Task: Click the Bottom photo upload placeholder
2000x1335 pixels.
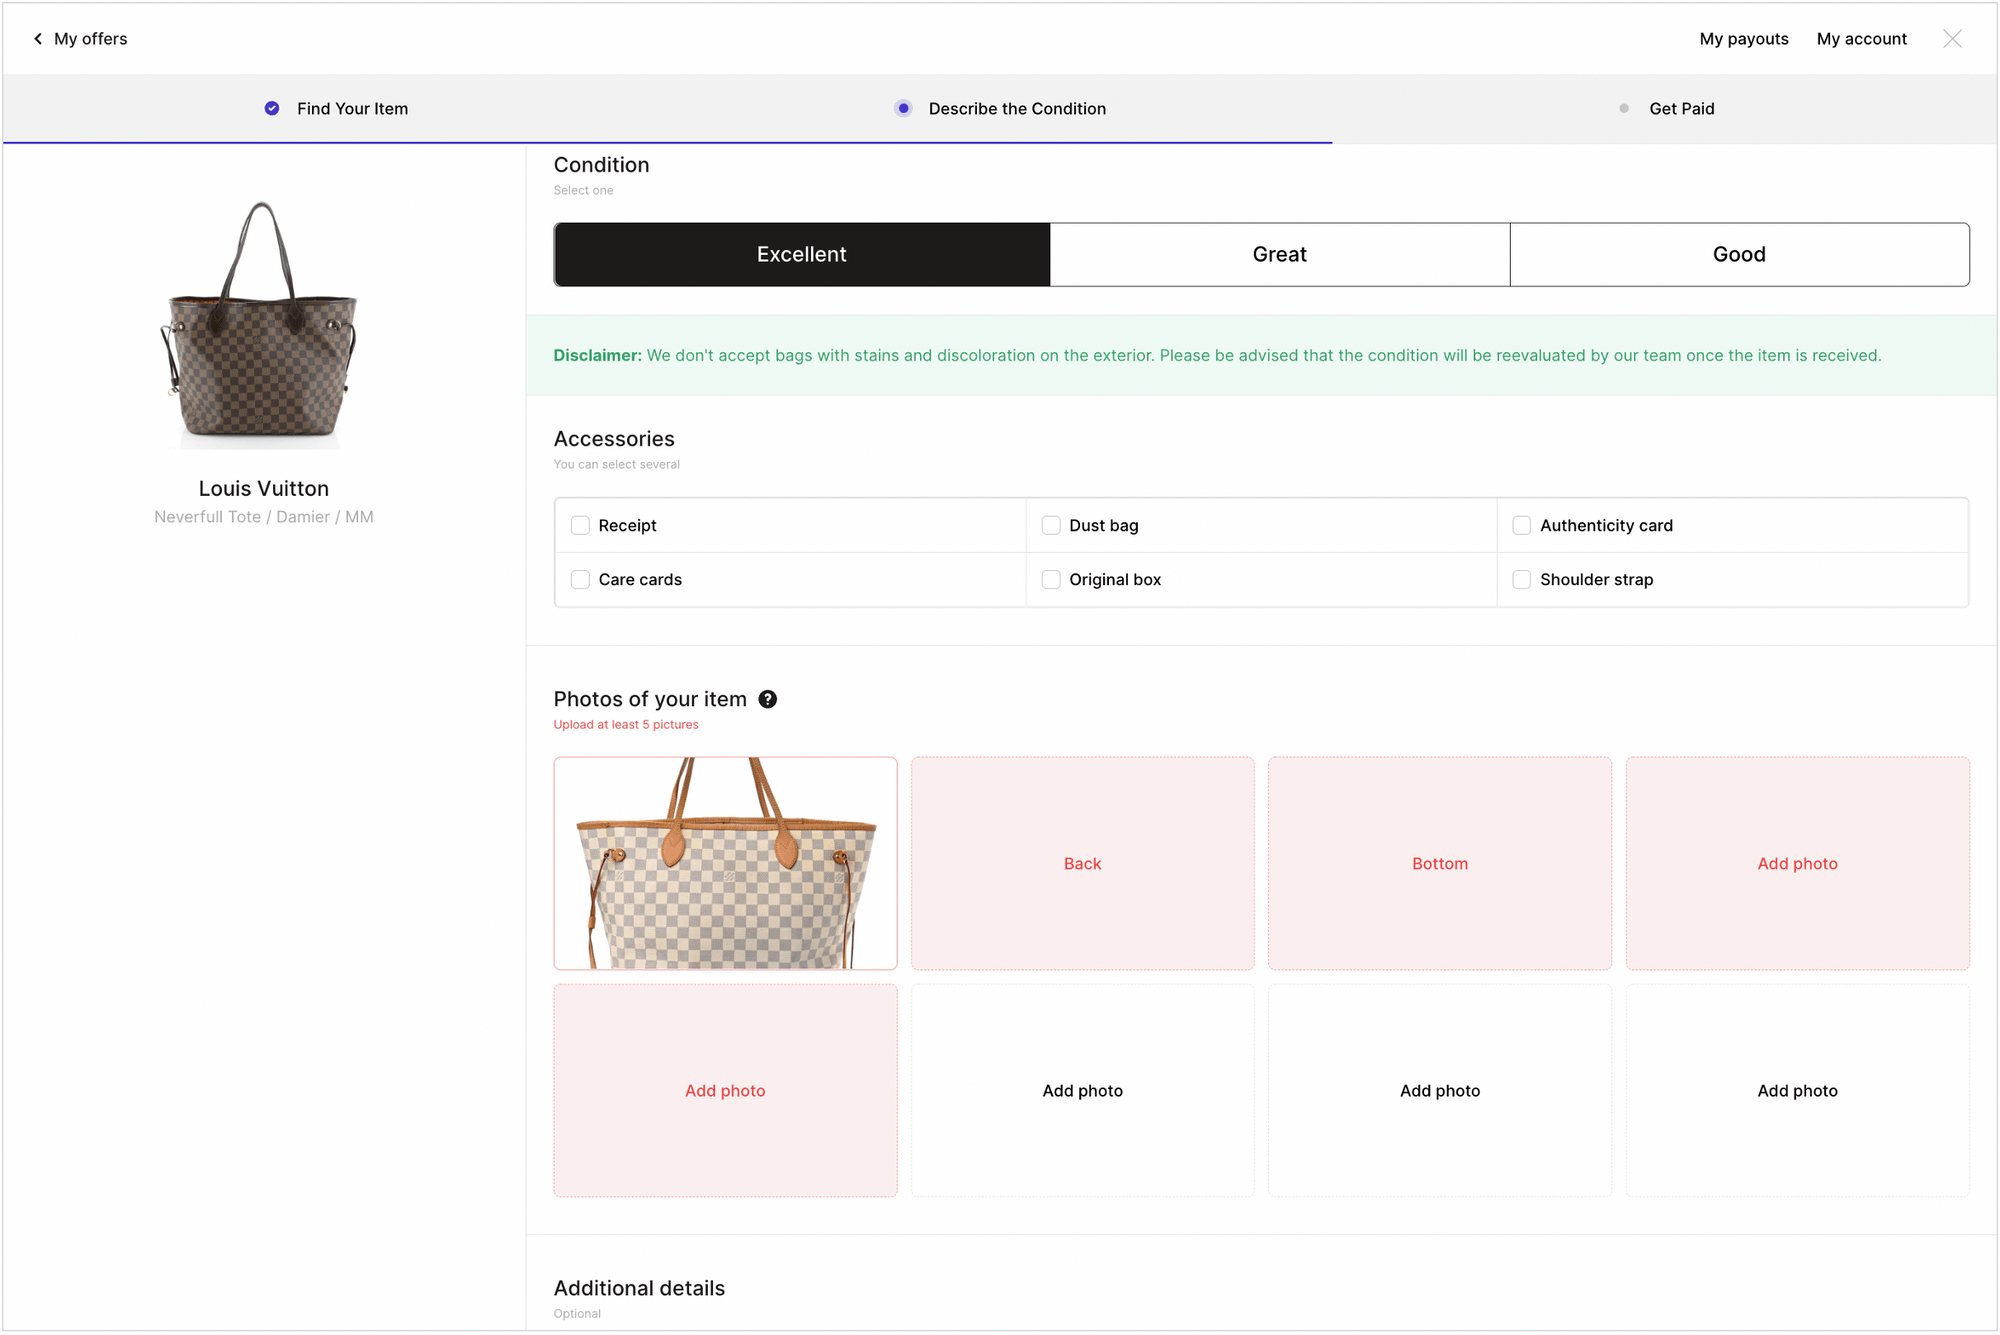Action: coord(1440,863)
